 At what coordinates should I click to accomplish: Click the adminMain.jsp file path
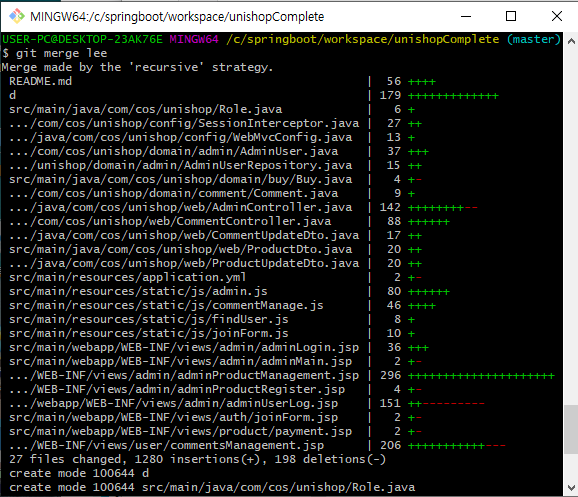181,361
